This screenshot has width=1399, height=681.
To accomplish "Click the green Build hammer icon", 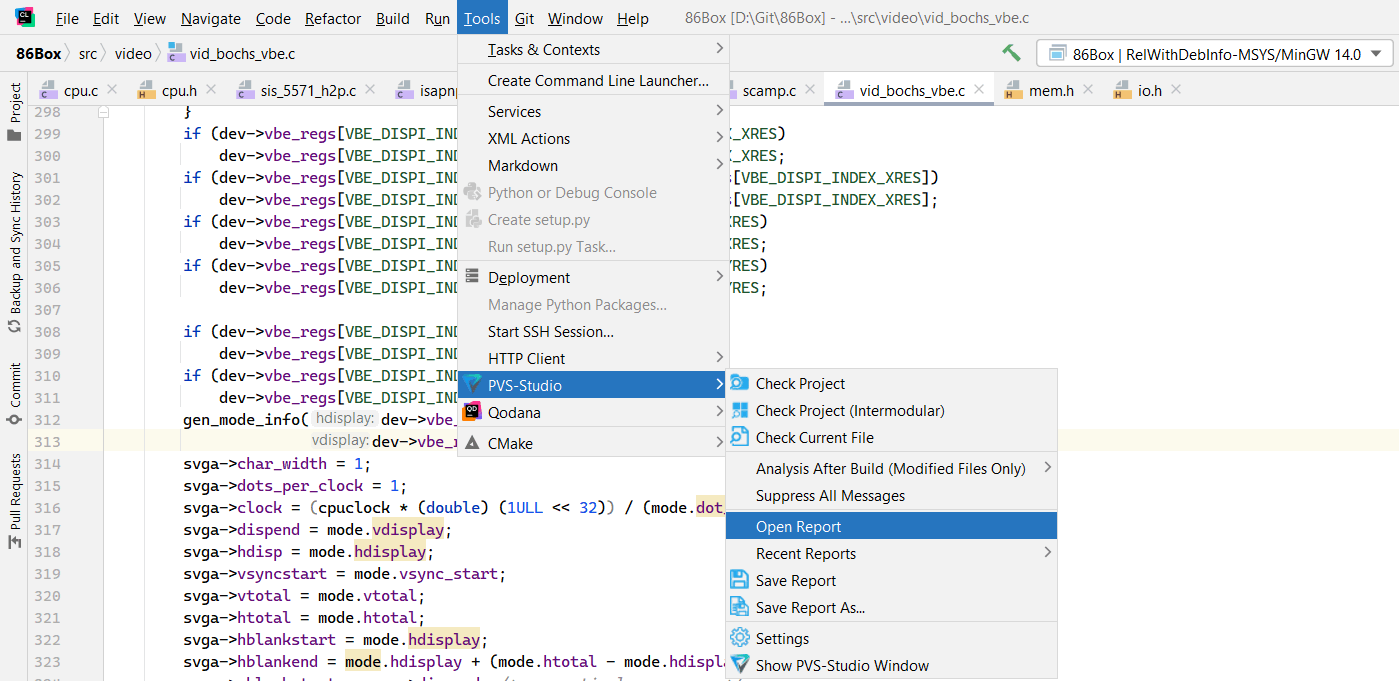I will point(1011,53).
